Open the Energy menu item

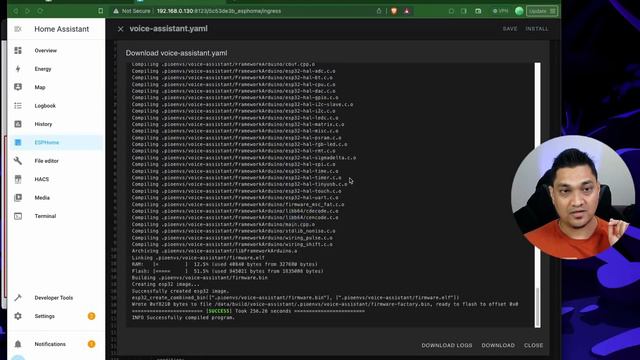coord(56,69)
